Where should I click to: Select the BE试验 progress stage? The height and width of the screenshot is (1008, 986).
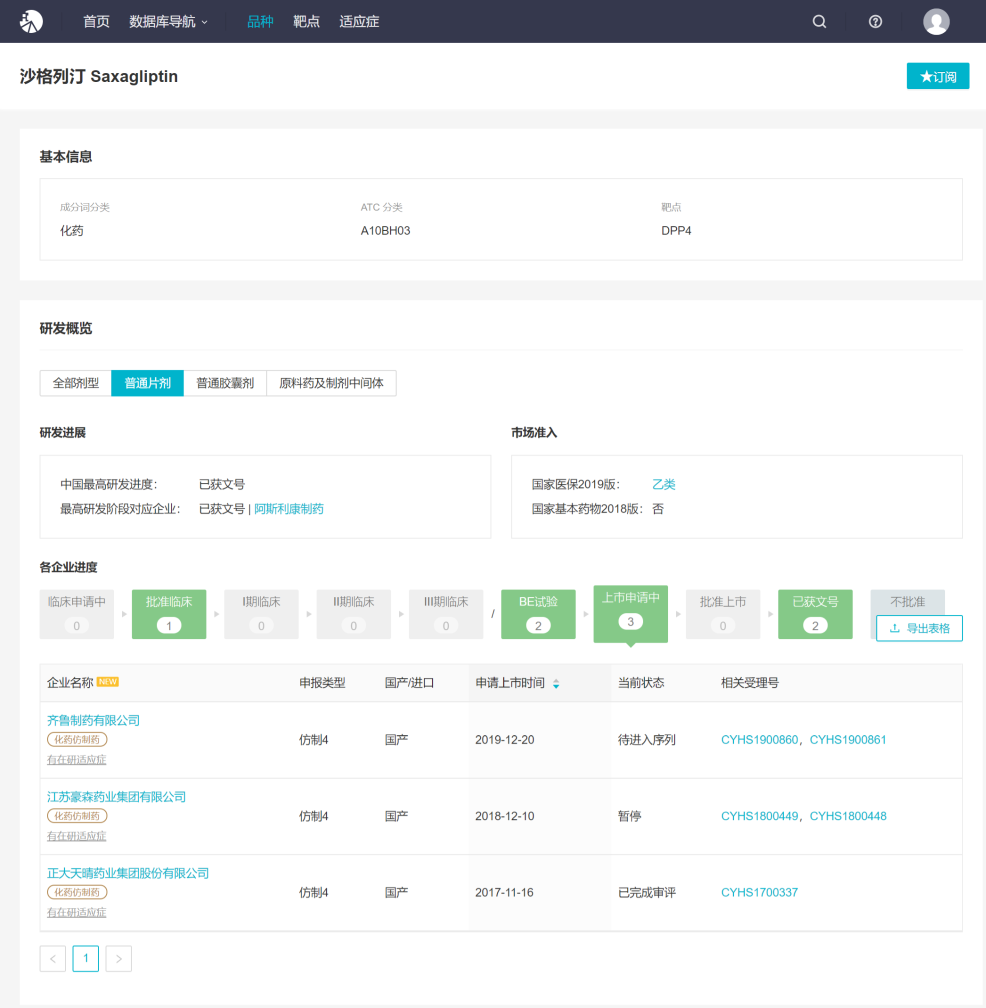click(x=538, y=613)
